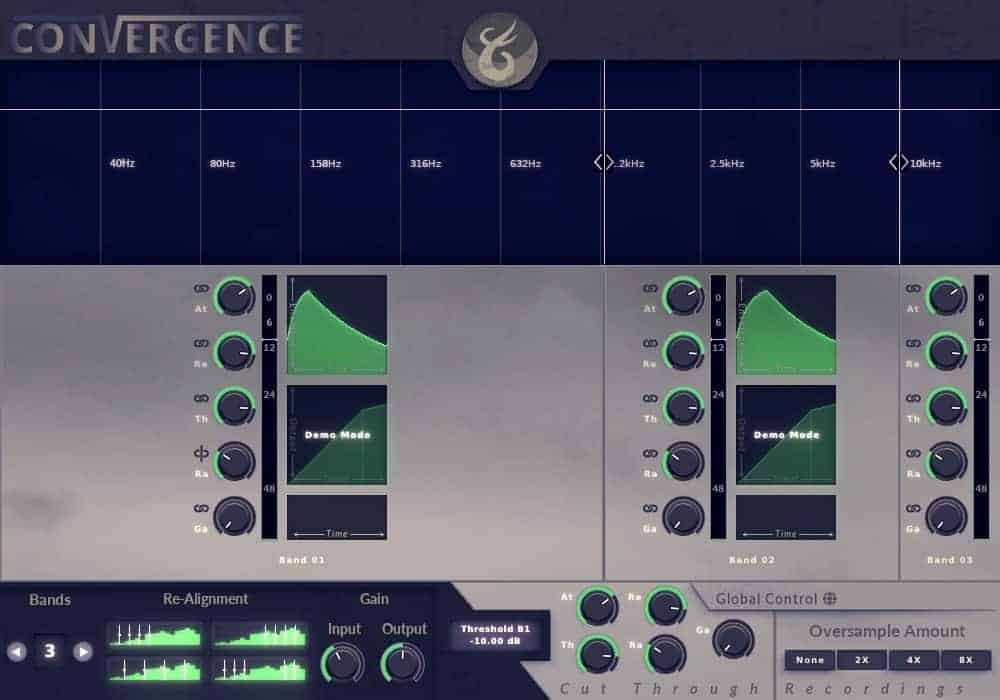Click the crossover handle near 1.2kHz

[x=603, y=162]
